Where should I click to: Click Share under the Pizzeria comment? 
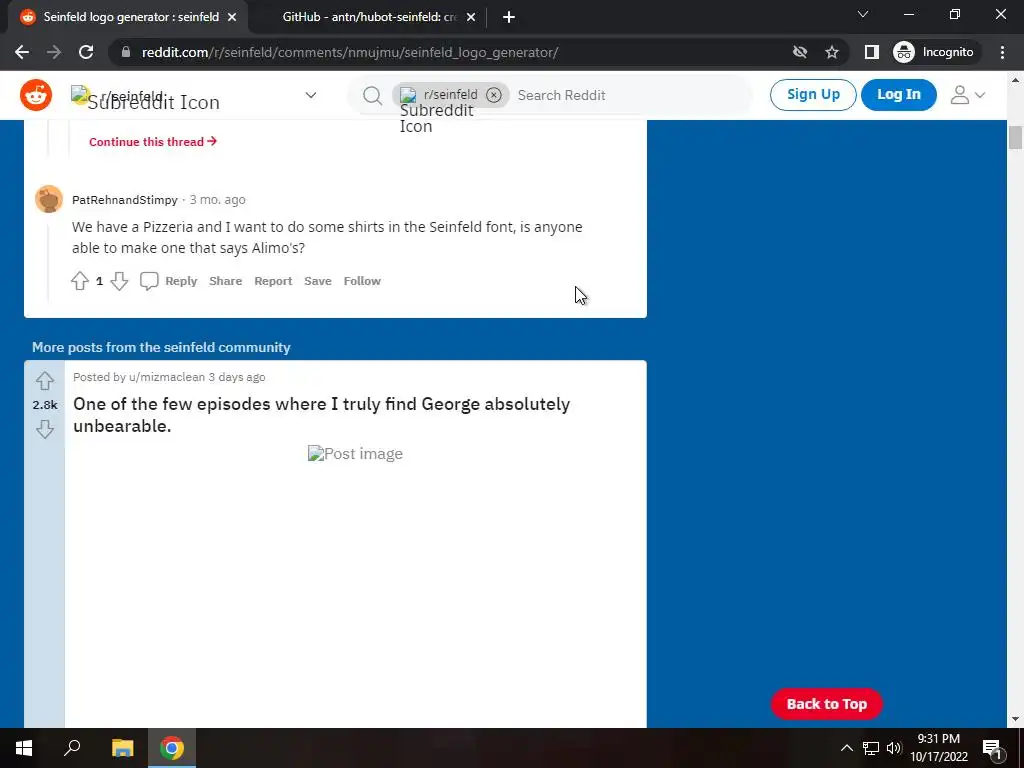coord(225,281)
